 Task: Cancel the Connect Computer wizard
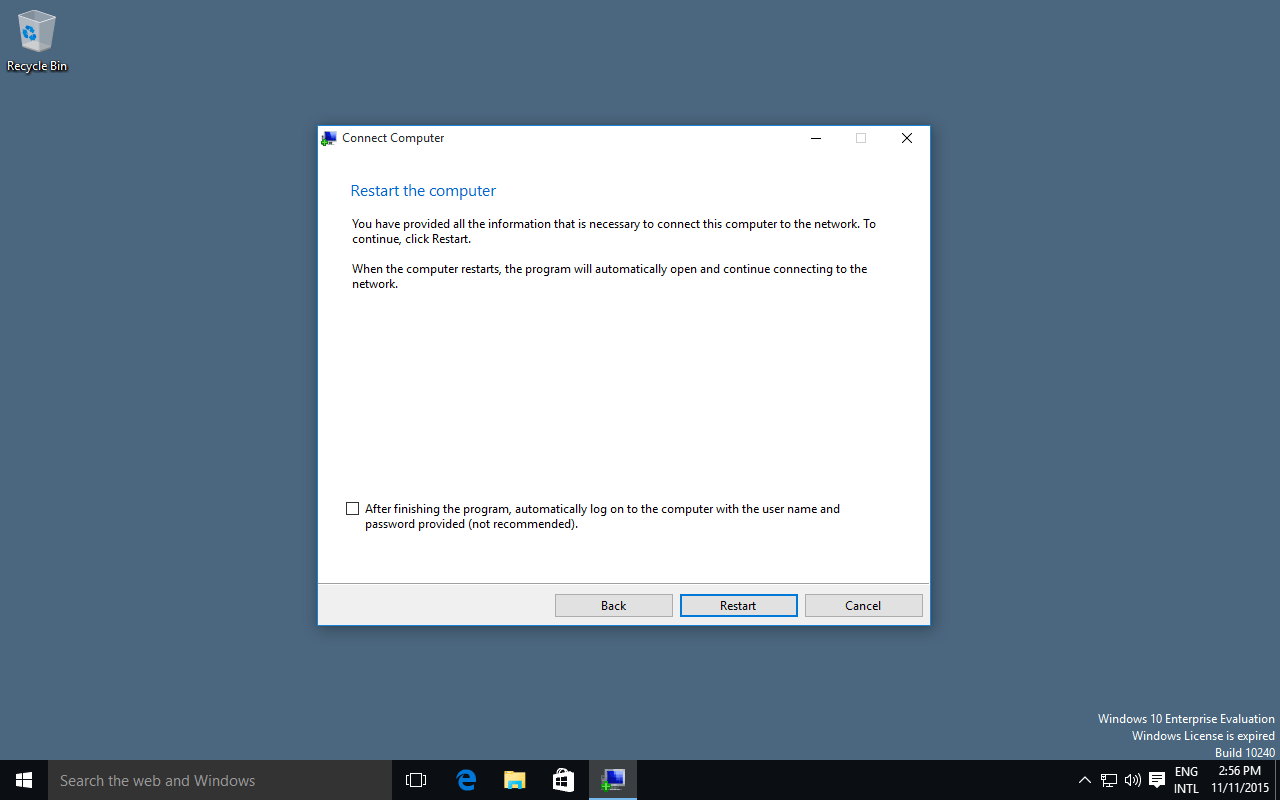point(863,605)
